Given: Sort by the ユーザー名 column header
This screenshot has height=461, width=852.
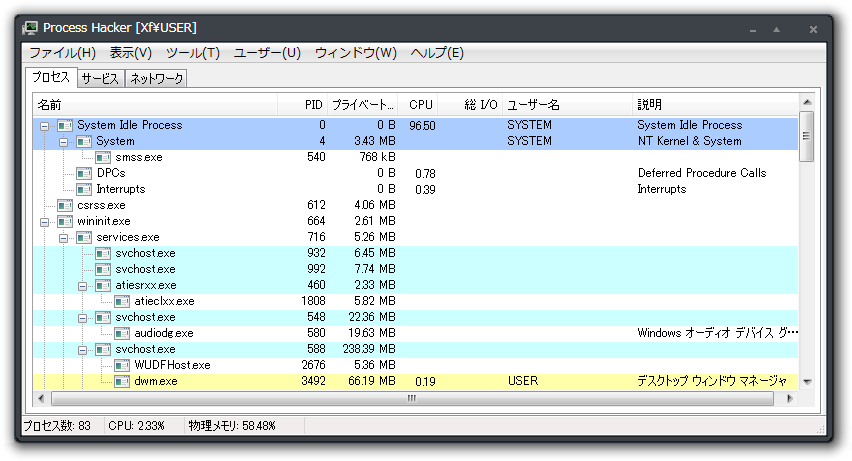Looking at the screenshot, I should pyautogui.click(x=567, y=105).
